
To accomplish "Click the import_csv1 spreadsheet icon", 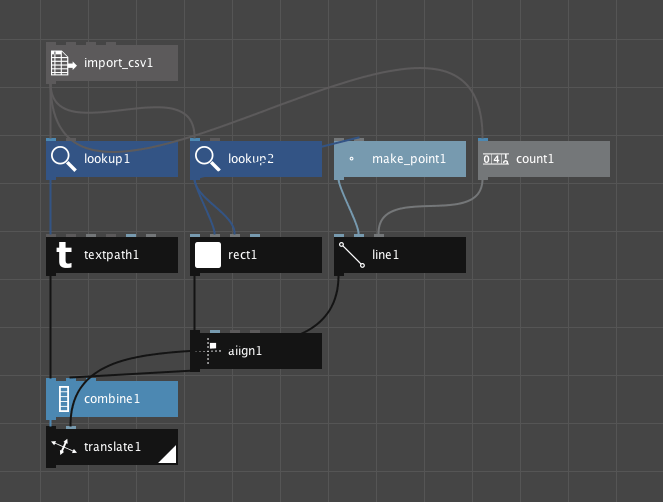I will point(63,63).
